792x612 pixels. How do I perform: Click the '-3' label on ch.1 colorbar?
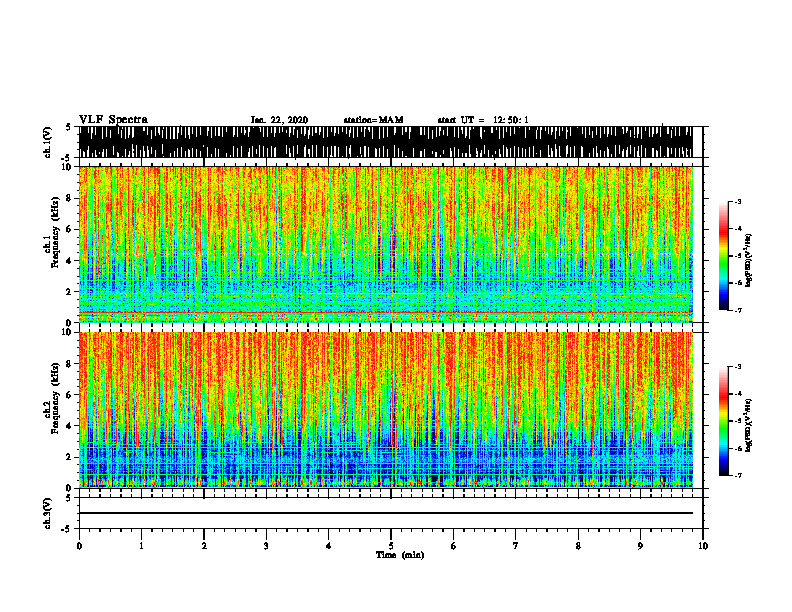[x=737, y=202]
